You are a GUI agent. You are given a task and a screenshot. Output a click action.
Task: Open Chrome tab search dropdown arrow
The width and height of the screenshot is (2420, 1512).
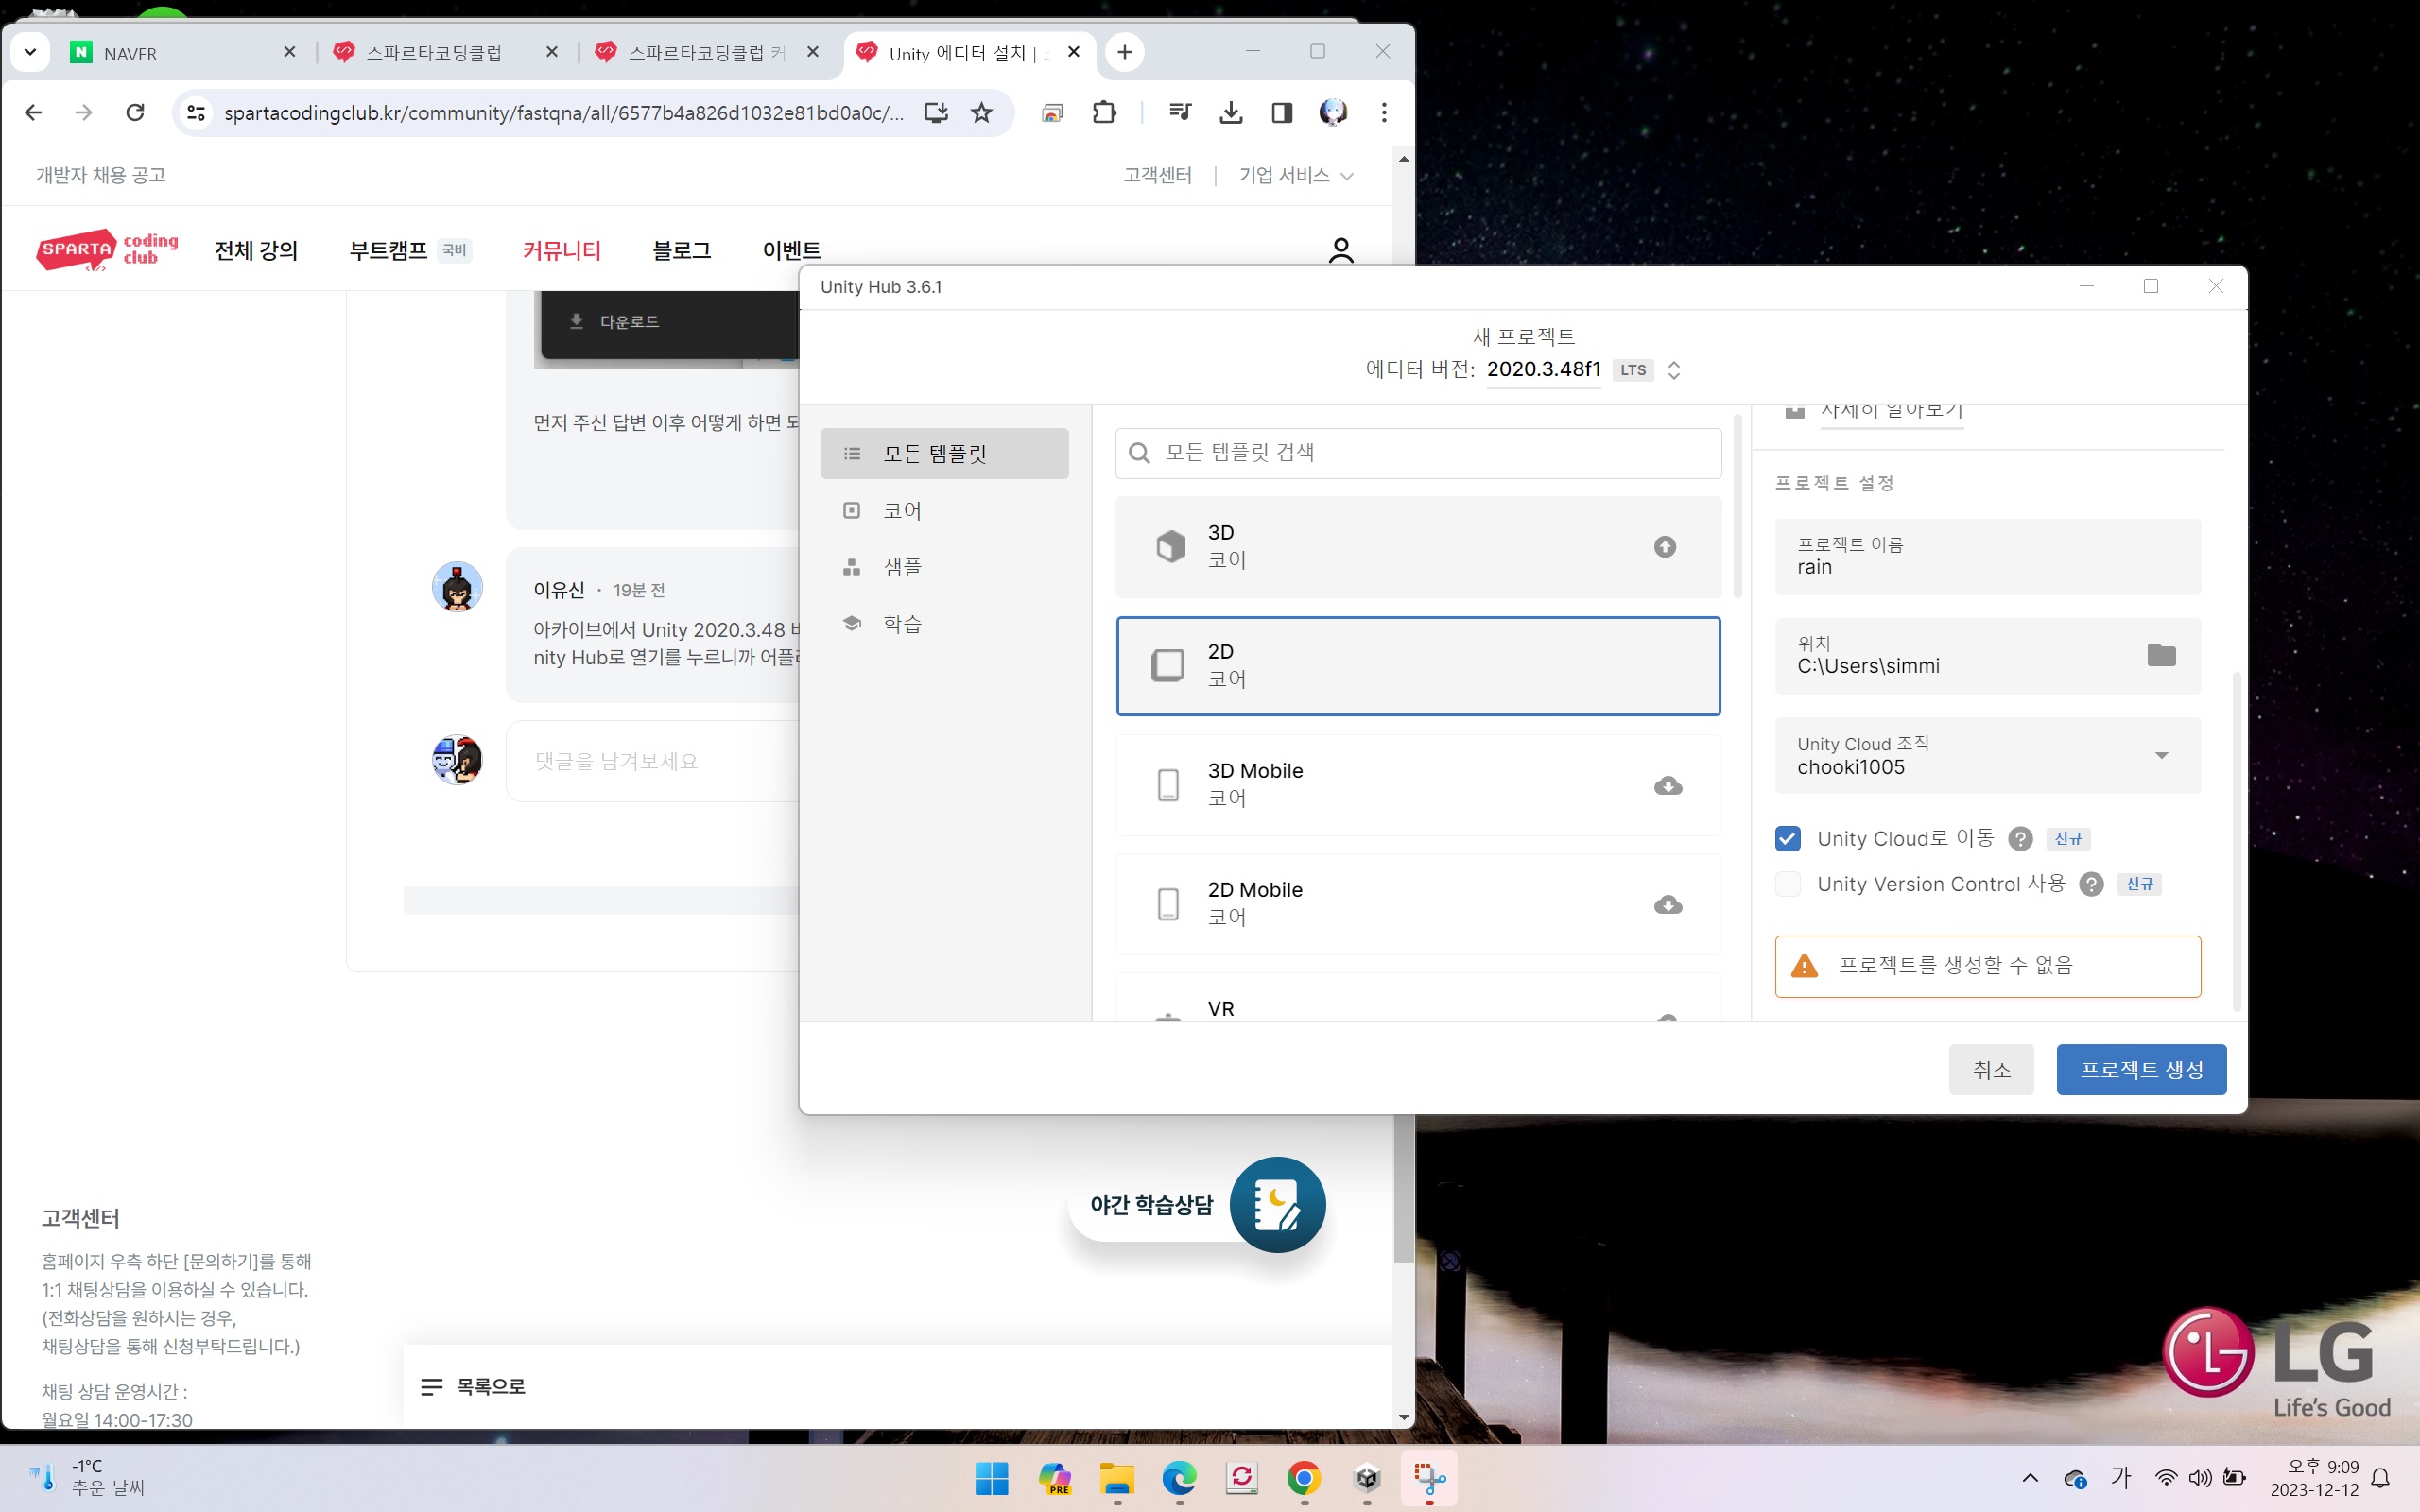pos(30,52)
